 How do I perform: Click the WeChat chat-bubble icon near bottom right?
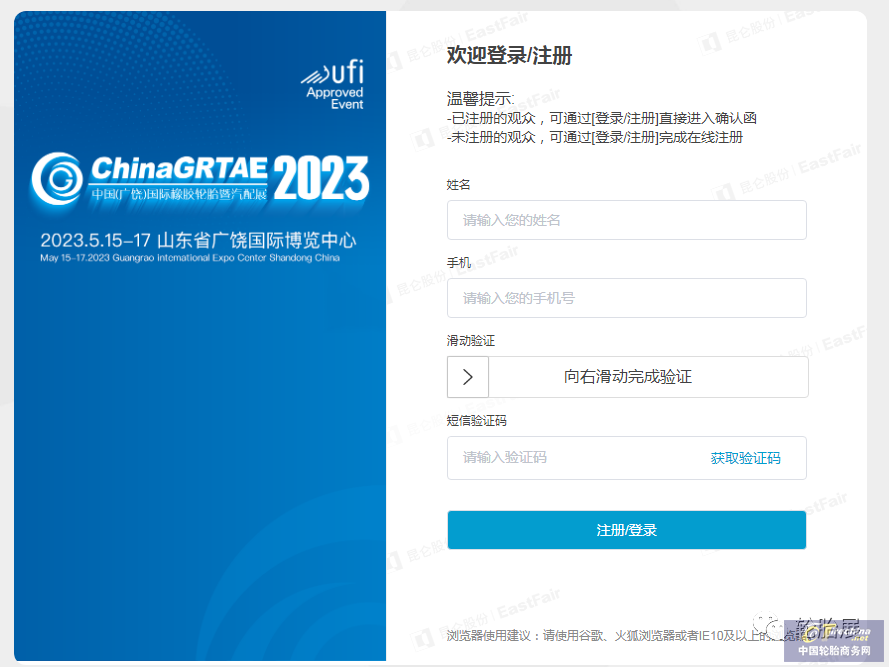765,623
